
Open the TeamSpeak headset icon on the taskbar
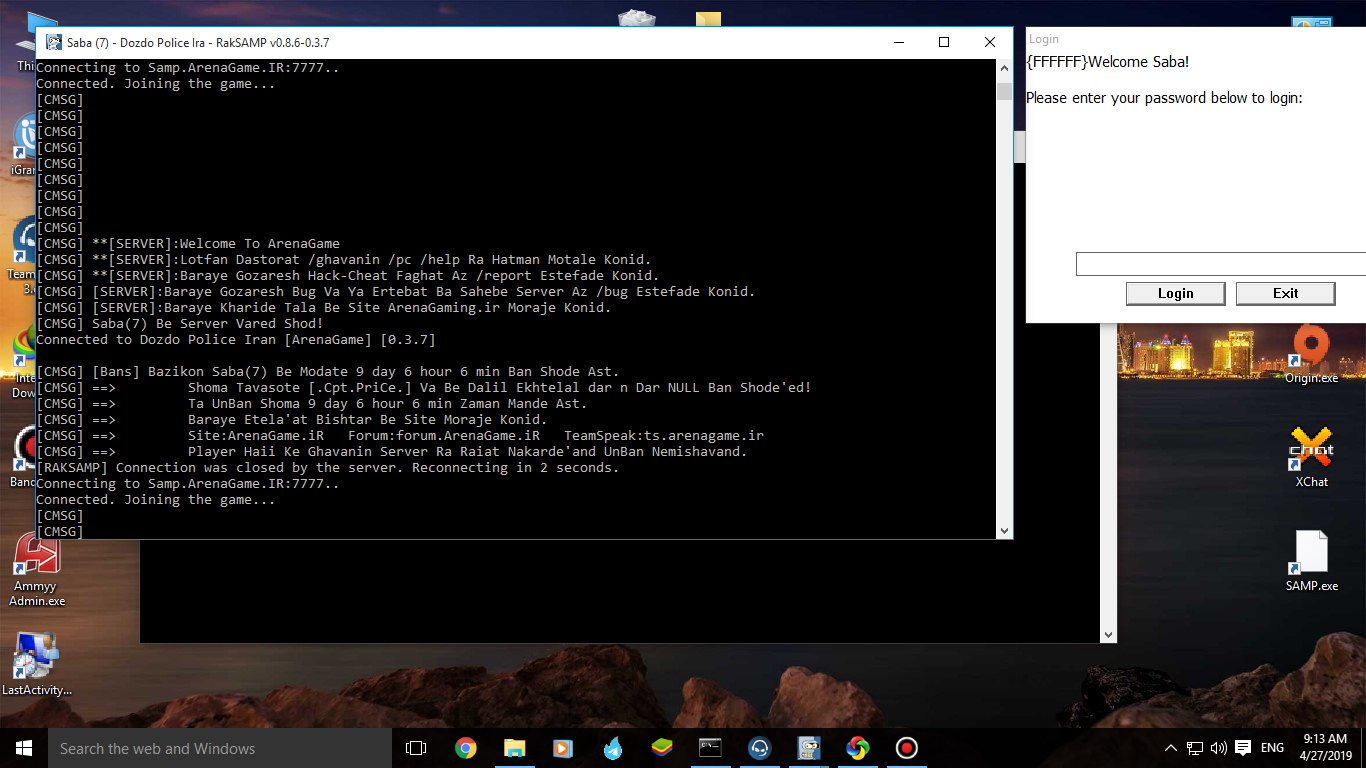coord(759,748)
